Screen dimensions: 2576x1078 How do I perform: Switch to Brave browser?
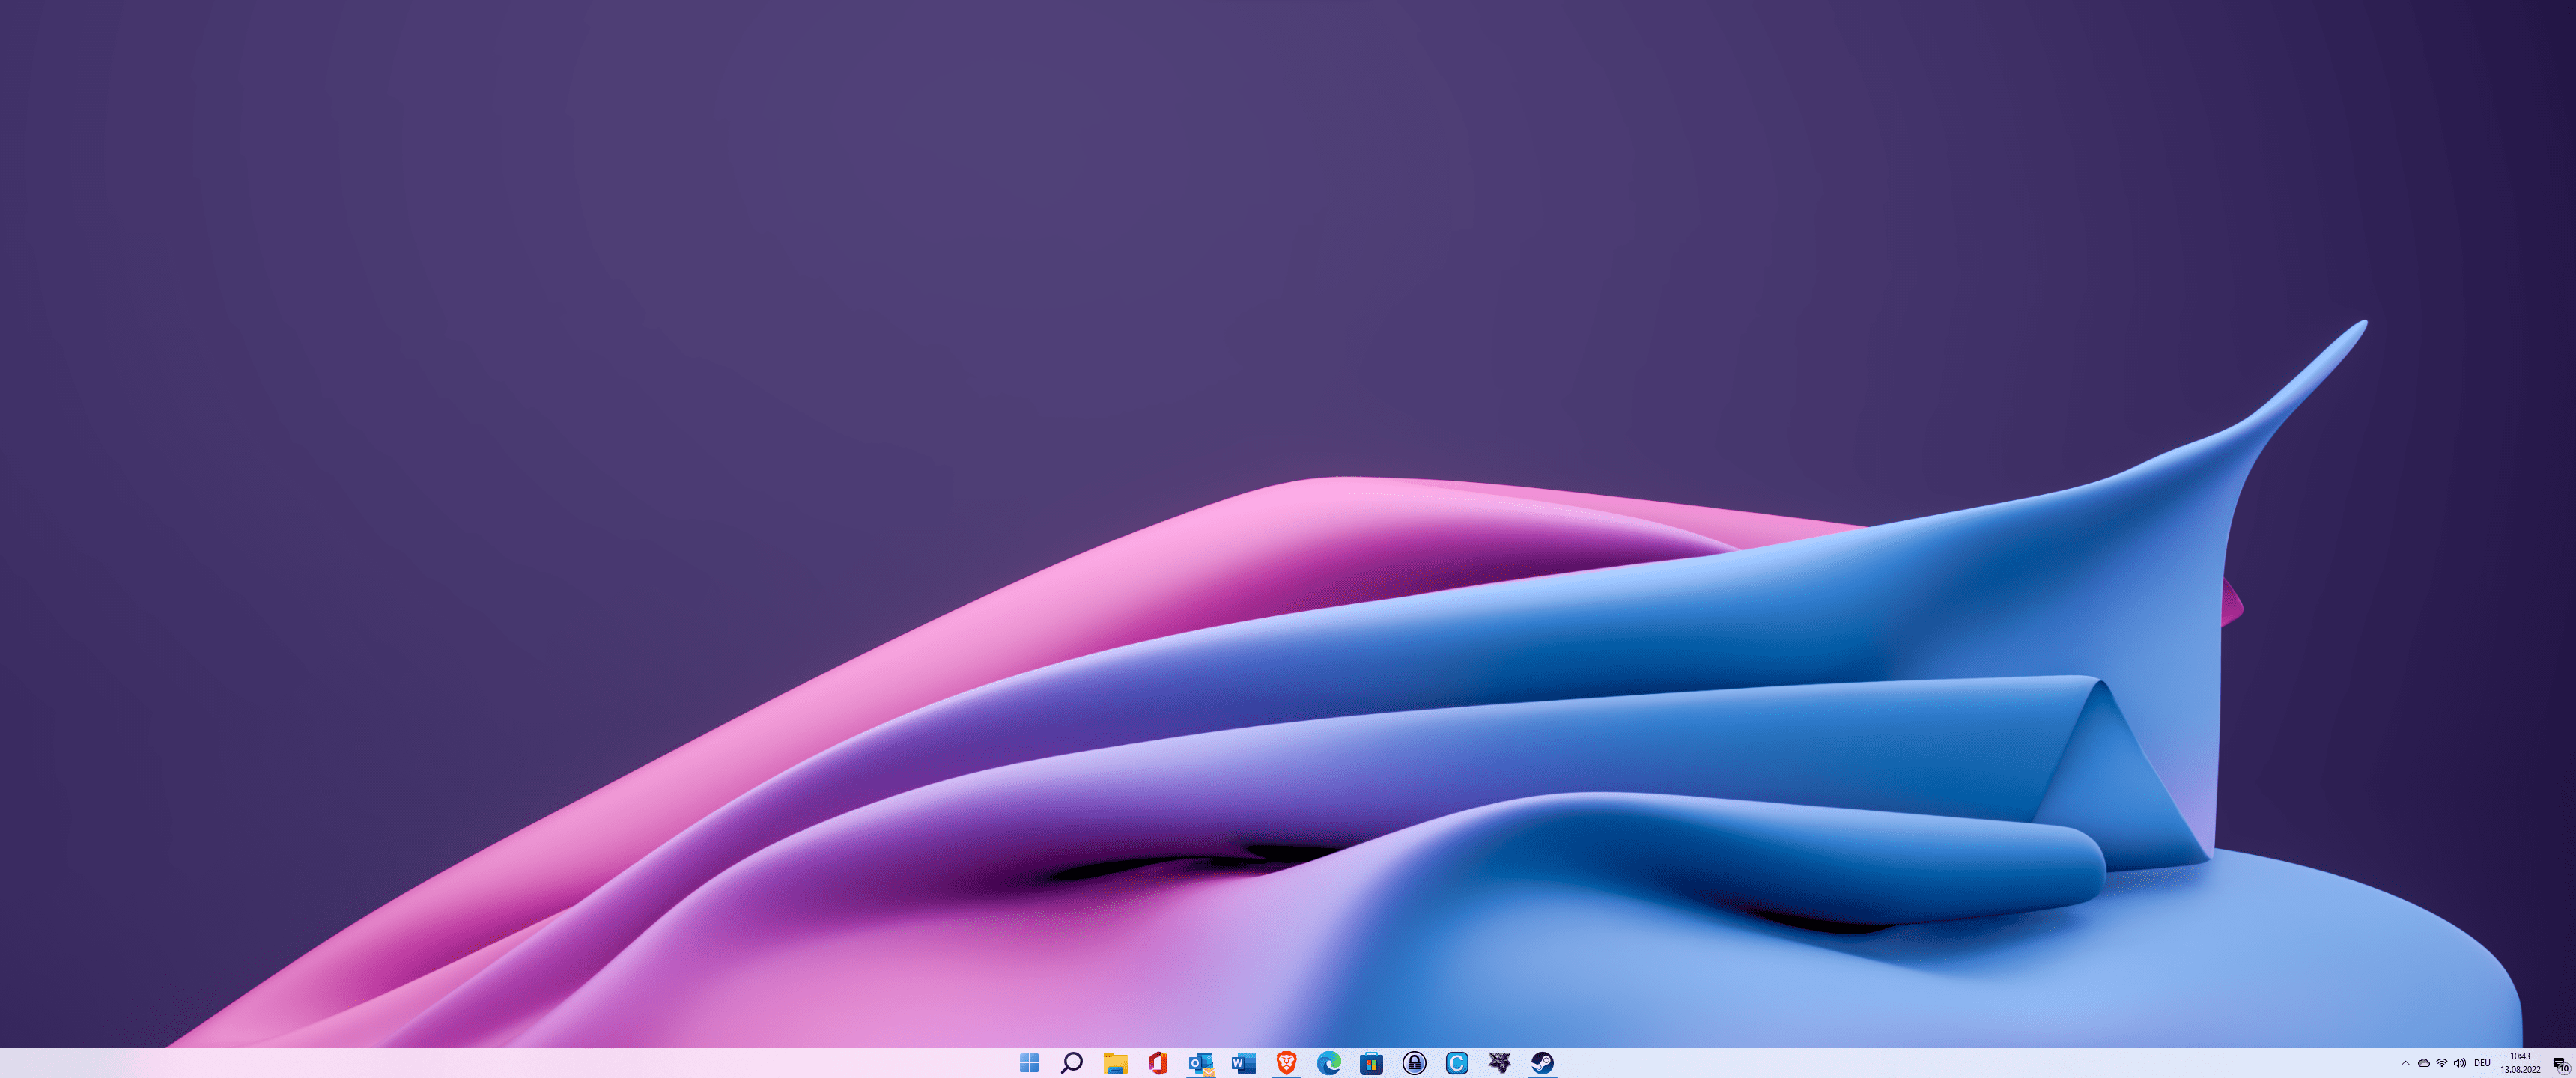pos(1286,1062)
